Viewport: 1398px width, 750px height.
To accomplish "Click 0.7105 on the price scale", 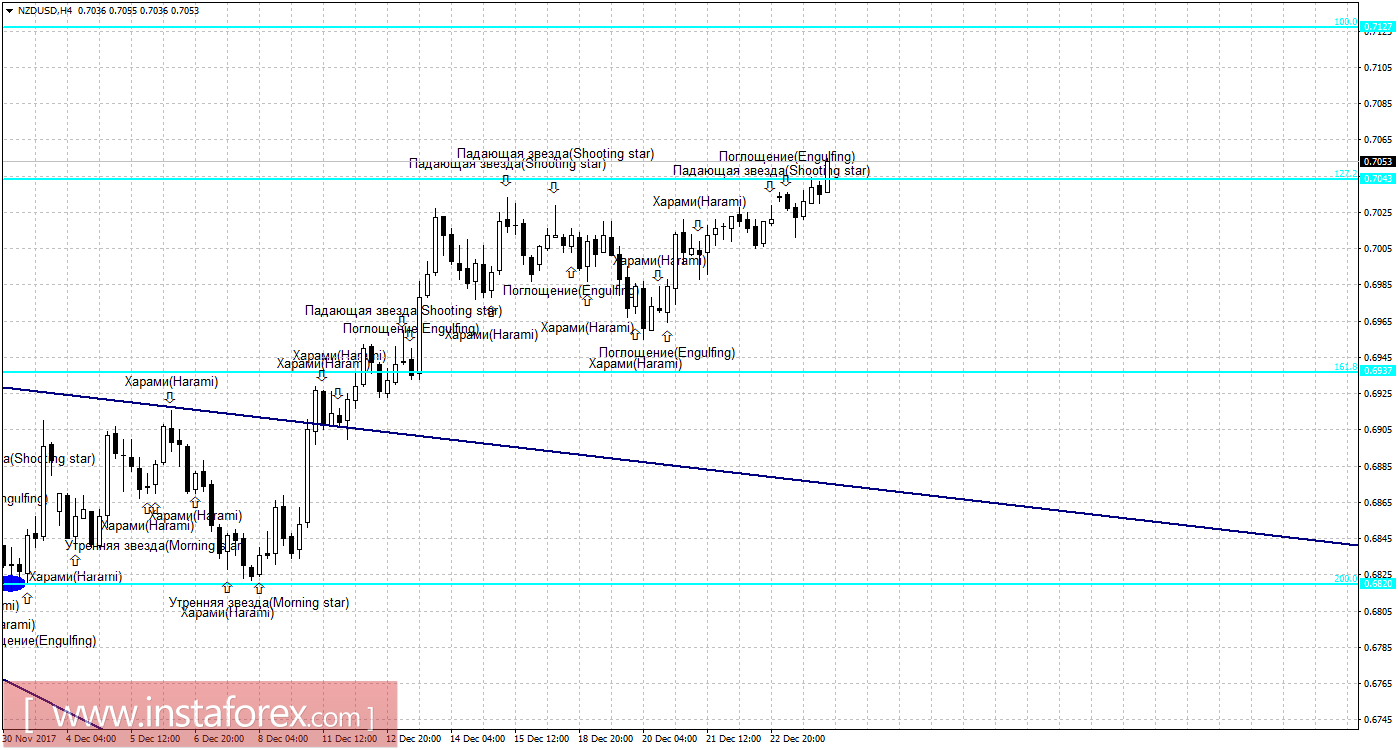I will [1378, 67].
